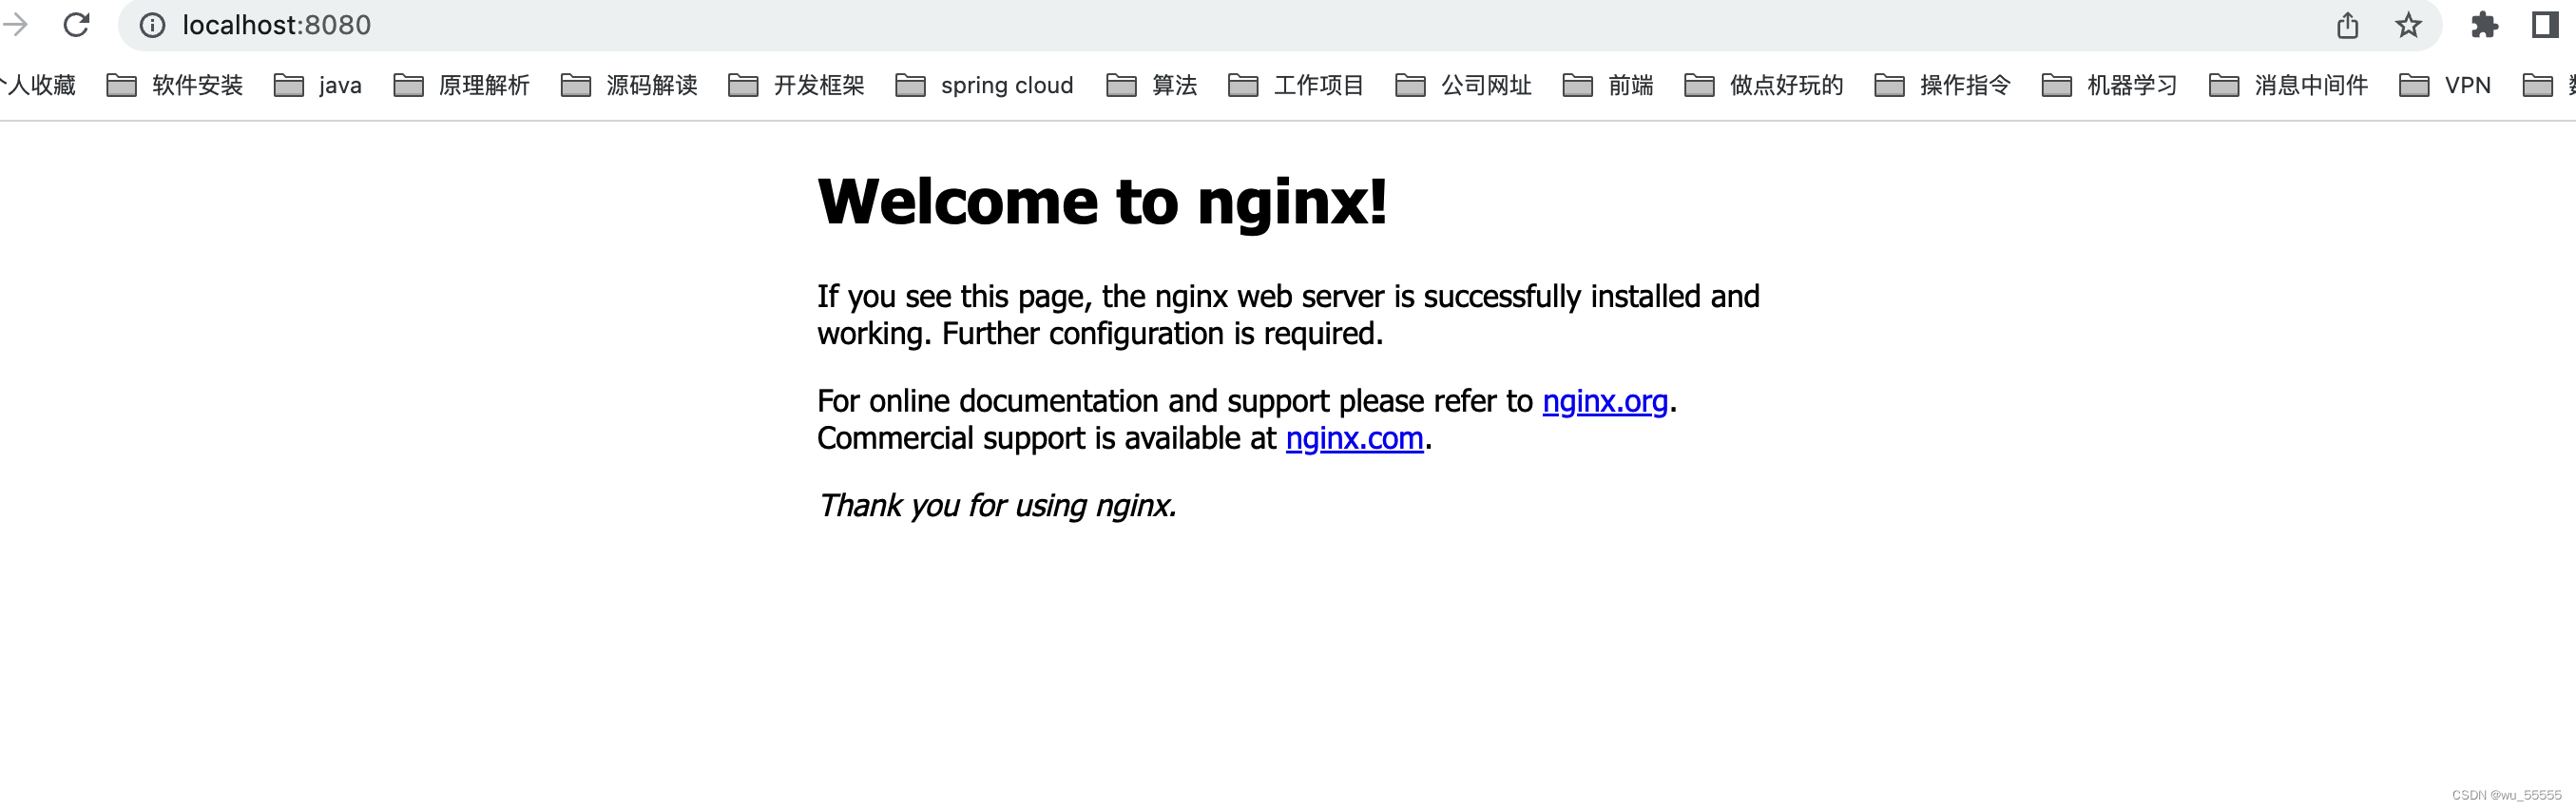
Task: Open the 机器学习 bookmarks folder
Action: click(2109, 86)
